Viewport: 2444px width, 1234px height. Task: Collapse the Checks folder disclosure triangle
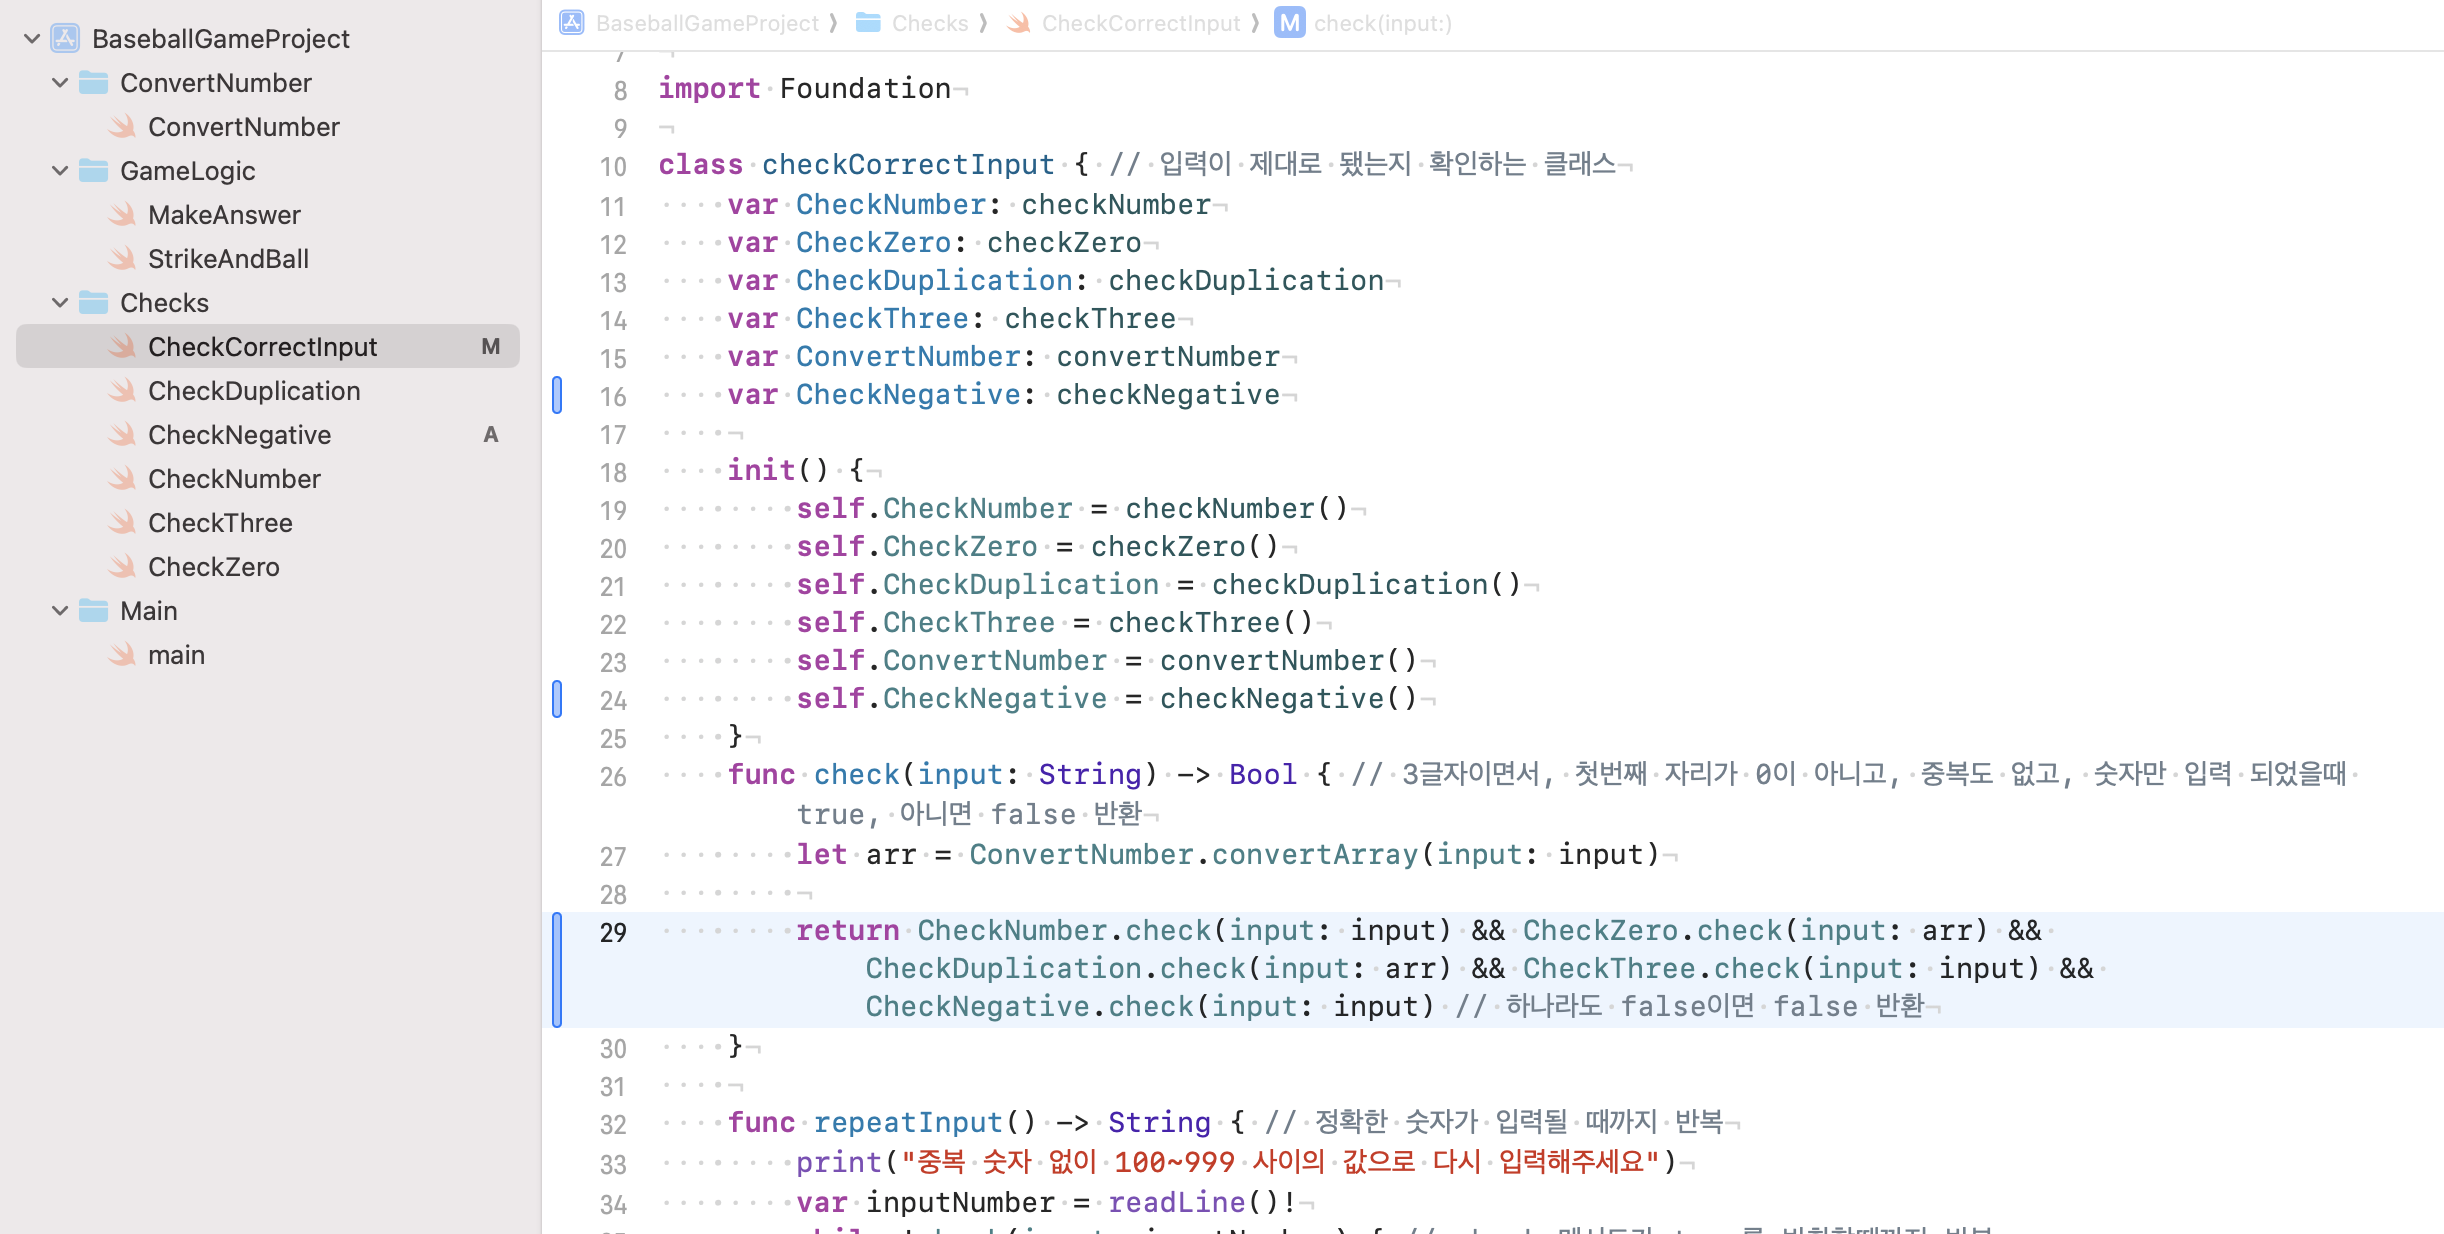click(60, 303)
